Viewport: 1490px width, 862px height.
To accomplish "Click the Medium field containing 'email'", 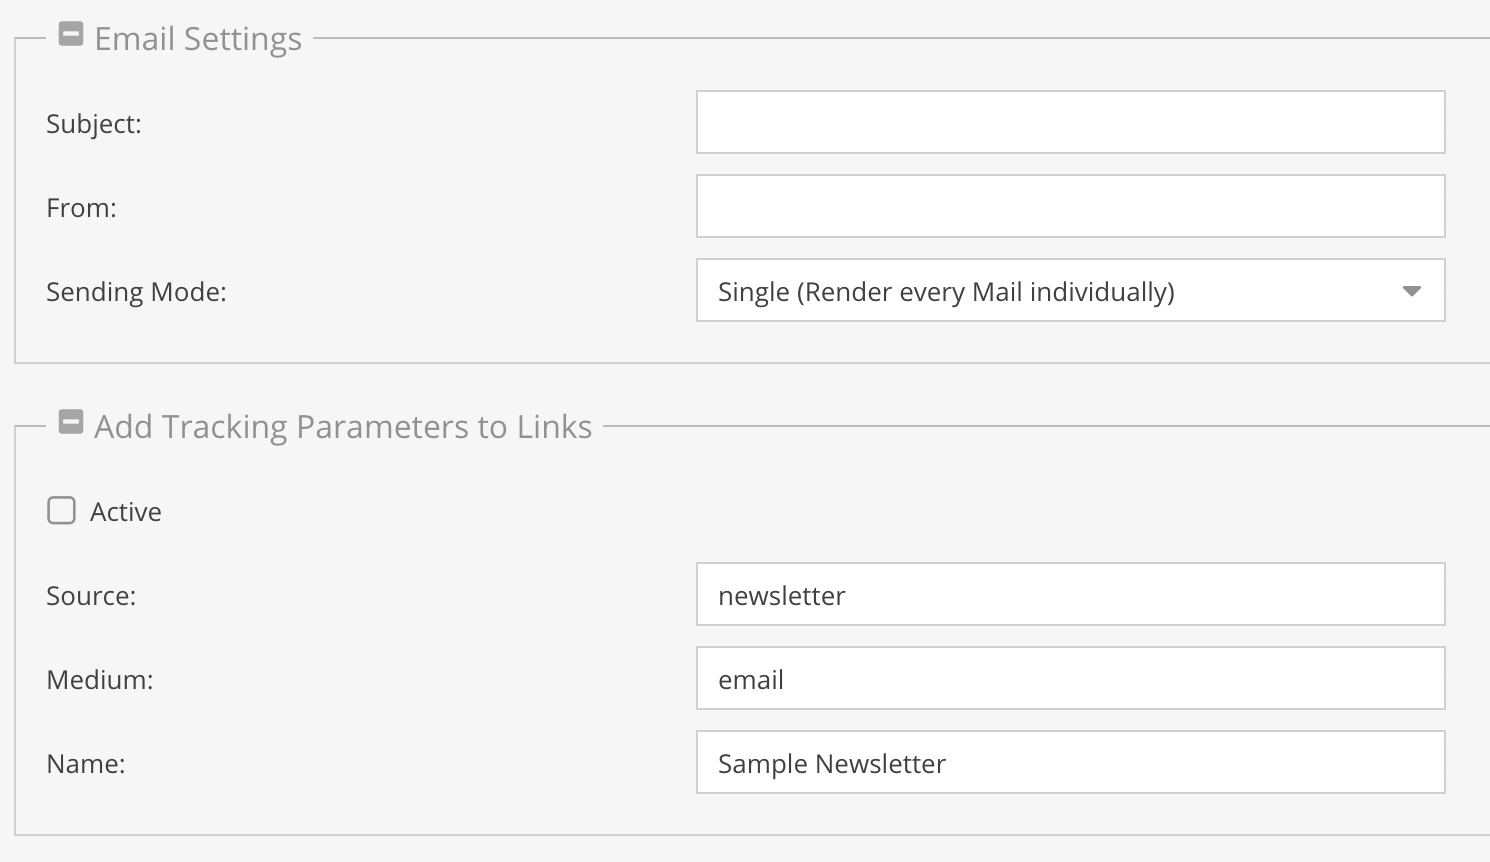I will click(1070, 679).
